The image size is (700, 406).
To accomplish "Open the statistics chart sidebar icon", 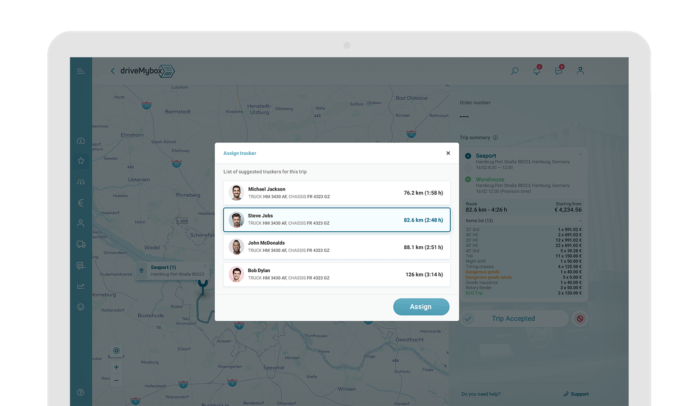I will click(81, 286).
